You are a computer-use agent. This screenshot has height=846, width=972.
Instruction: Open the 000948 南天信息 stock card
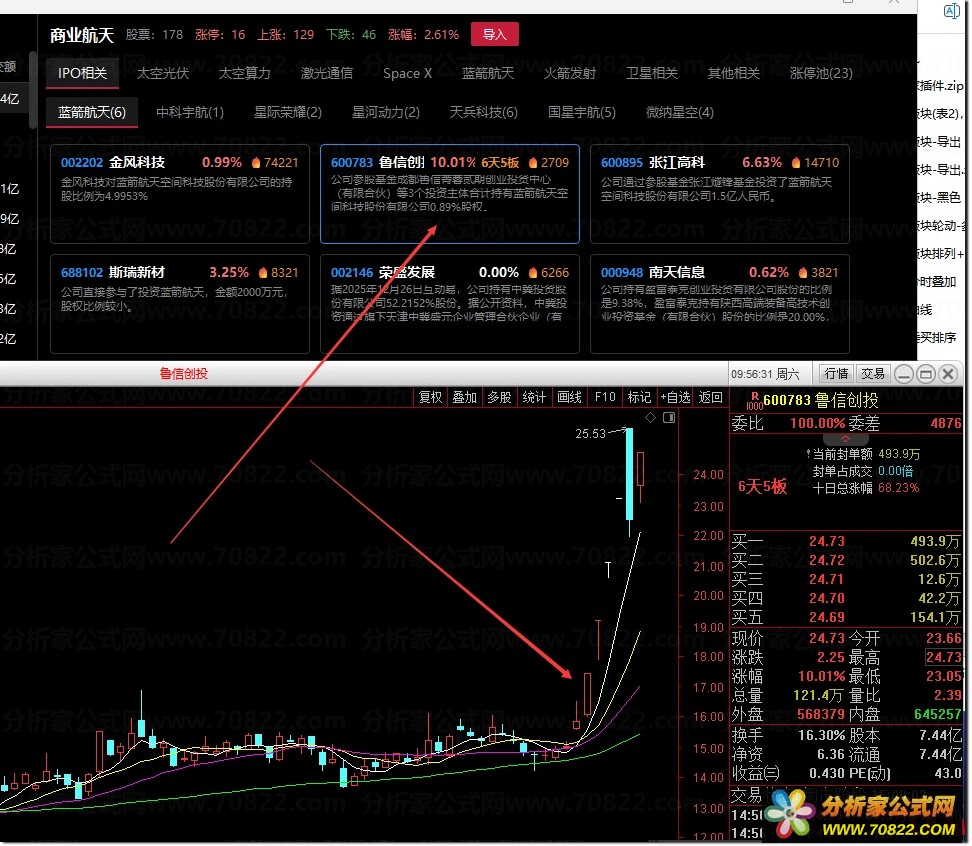[x=720, y=304]
